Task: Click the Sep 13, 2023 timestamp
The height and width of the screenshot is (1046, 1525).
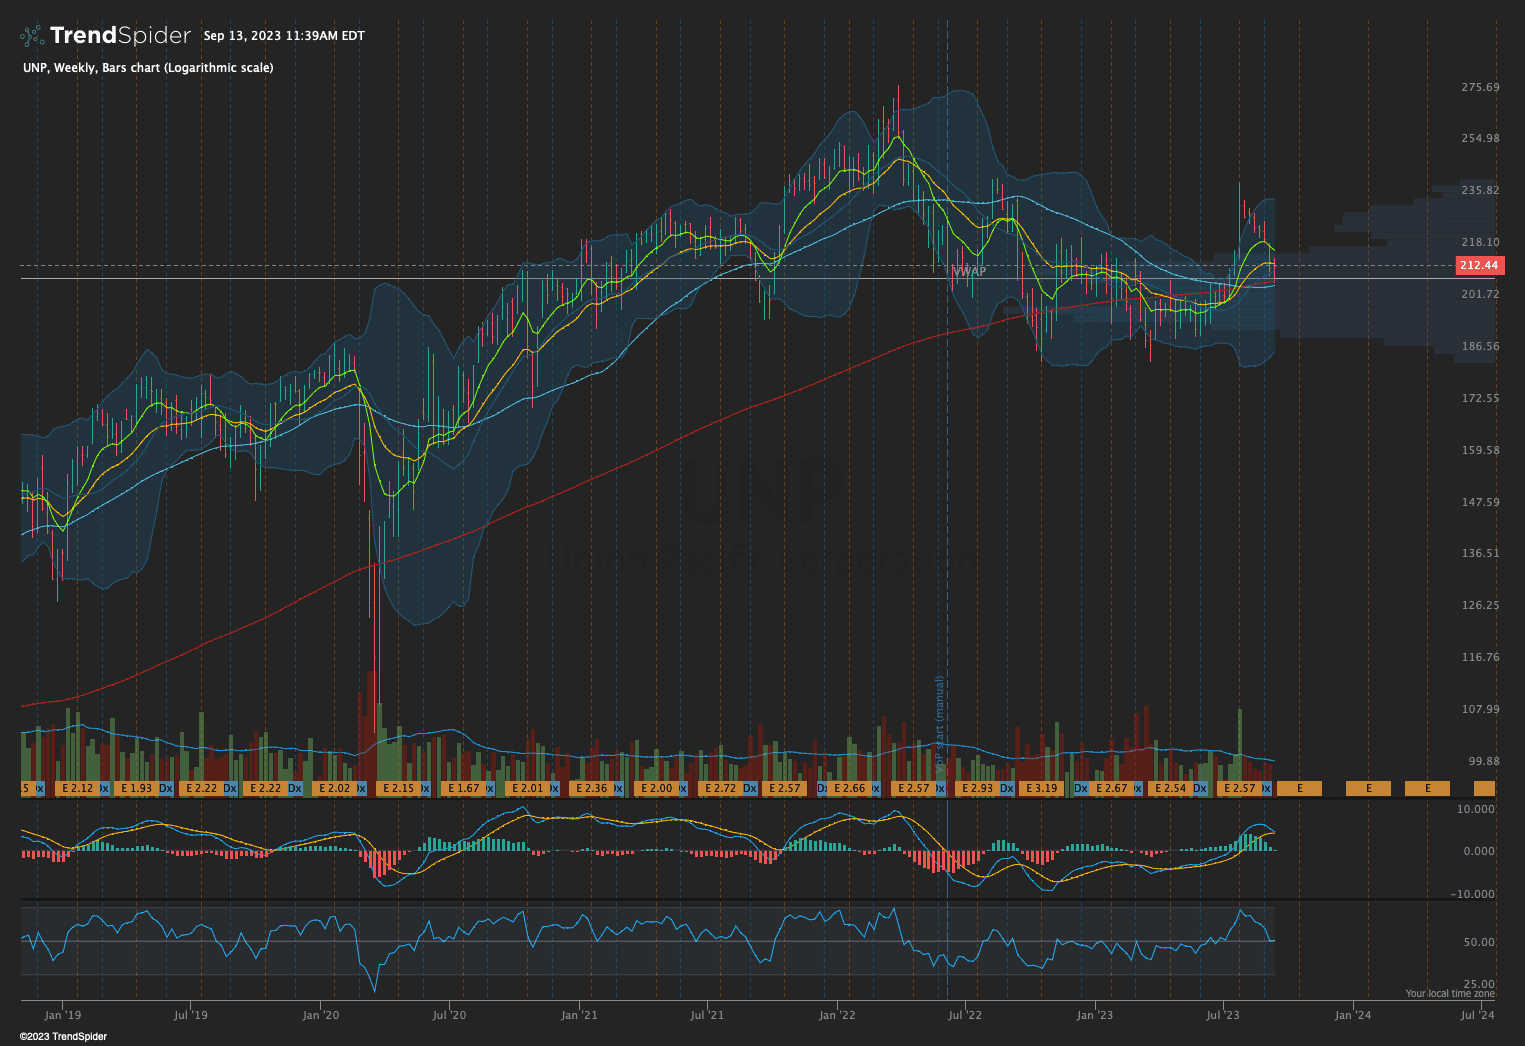Action: click(x=283, y=34)
